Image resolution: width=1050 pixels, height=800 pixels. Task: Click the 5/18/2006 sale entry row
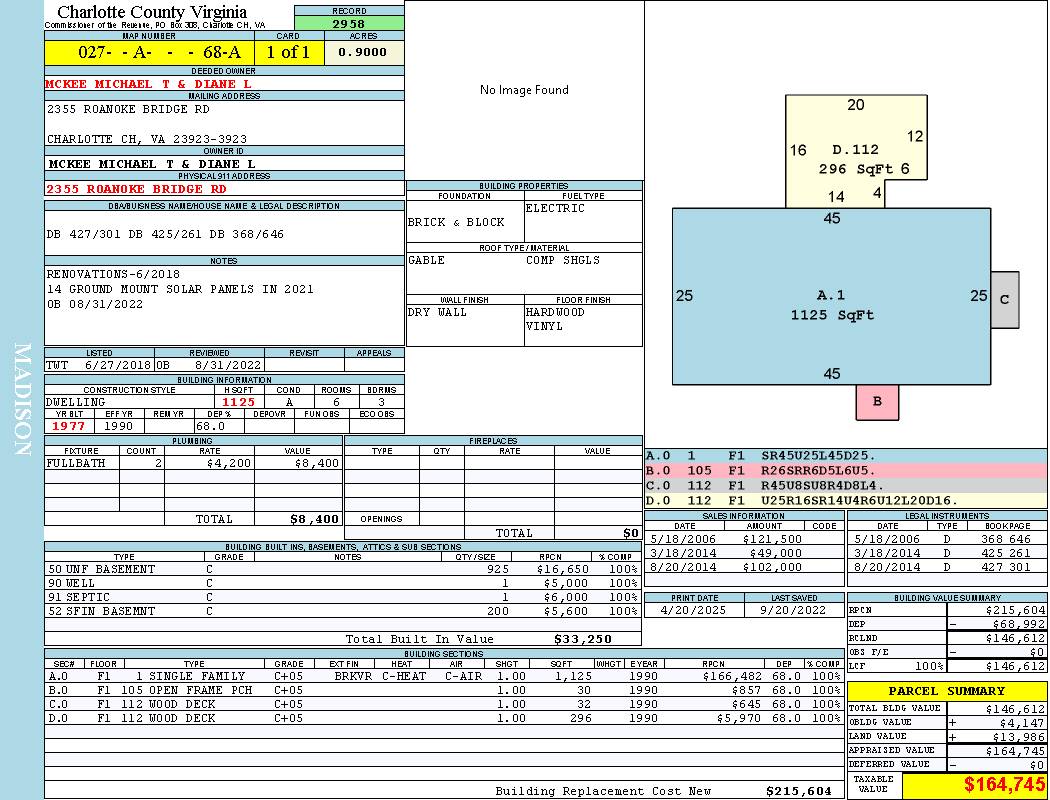pyautogui.click(x=743, y=538)
